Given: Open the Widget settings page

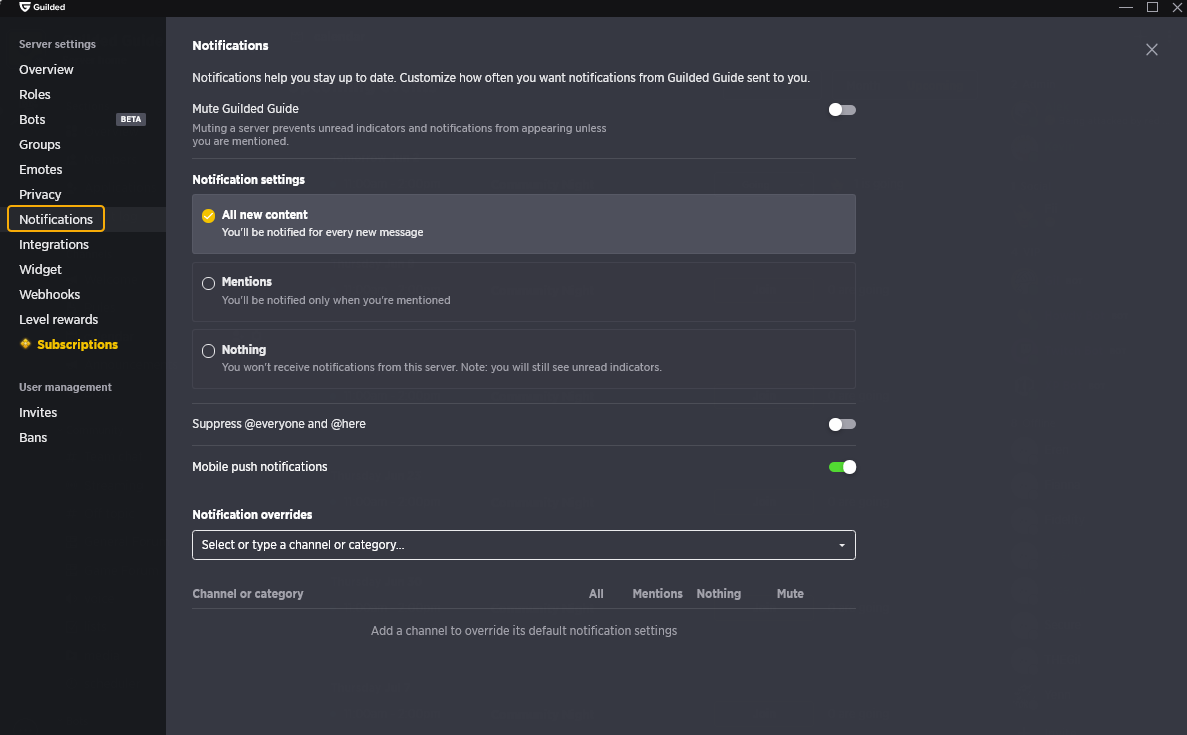Looking at the screenshot, I should pos(40,269).
